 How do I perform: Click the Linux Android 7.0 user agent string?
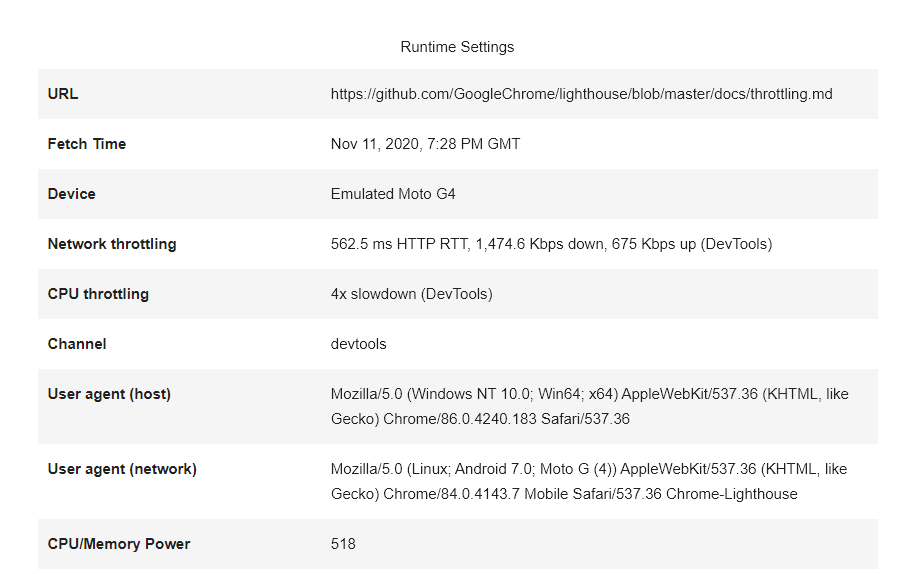pyautogui.click(x=589, y=481)
